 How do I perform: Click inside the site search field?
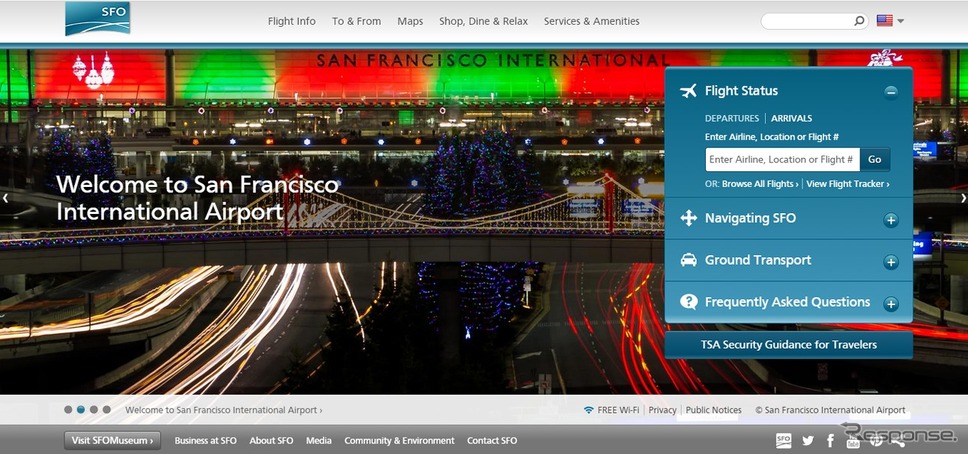pyautogui.click(x=807, y=21)
